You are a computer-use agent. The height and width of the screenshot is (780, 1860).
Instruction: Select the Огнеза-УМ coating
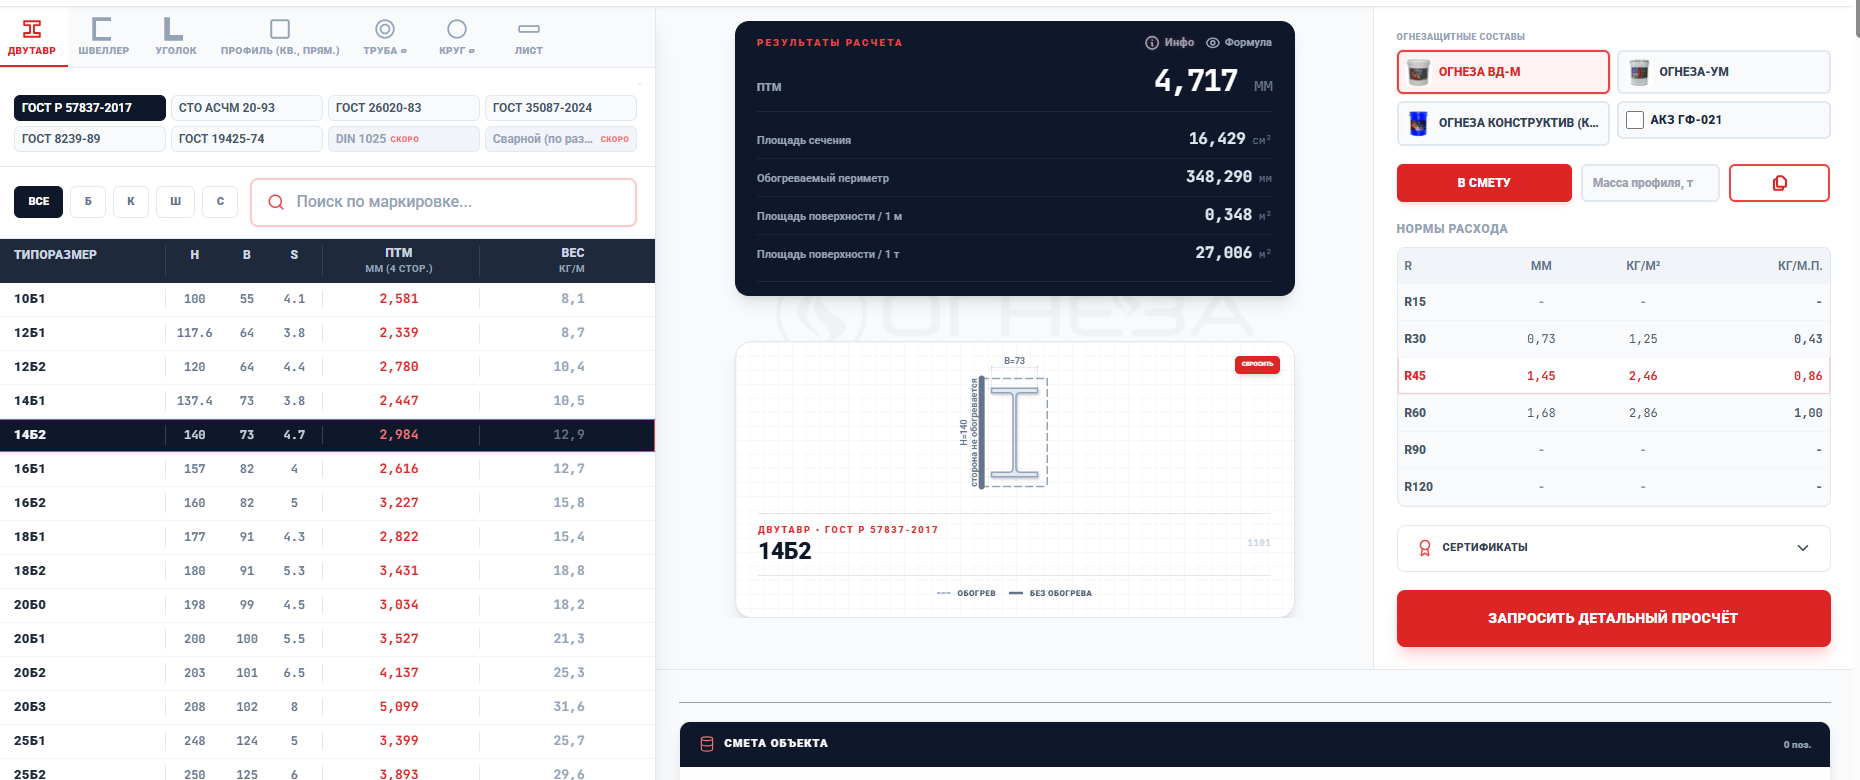(1724, 72)
